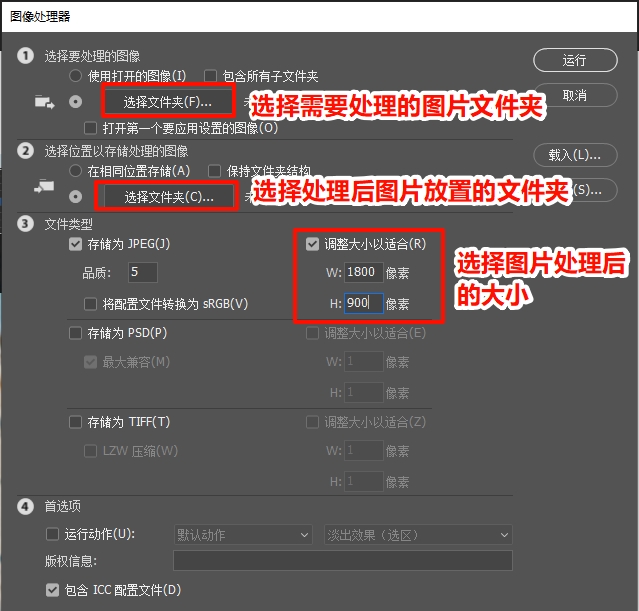Enable 打开第一个要应用设置的图像(O) checkbox
The image size is (639, 611).
[90, 128]
